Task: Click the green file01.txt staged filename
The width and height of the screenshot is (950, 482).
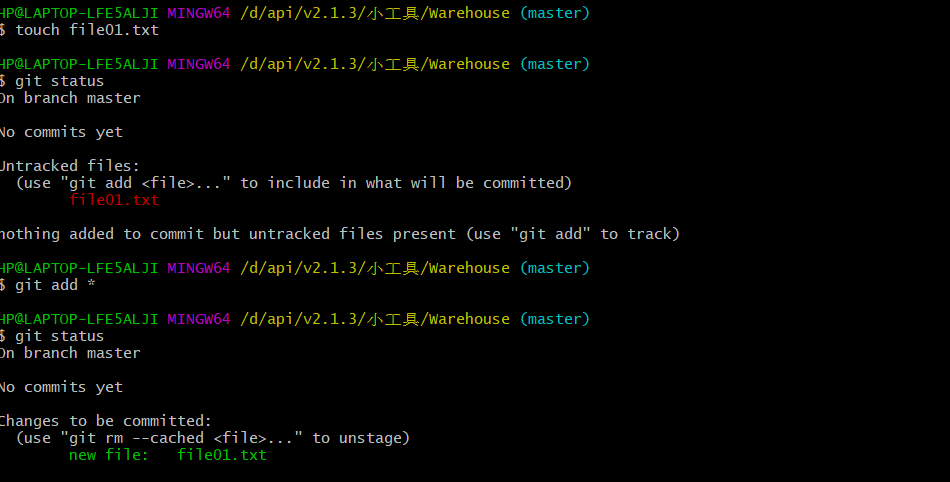Action: (x=222, y=455)
